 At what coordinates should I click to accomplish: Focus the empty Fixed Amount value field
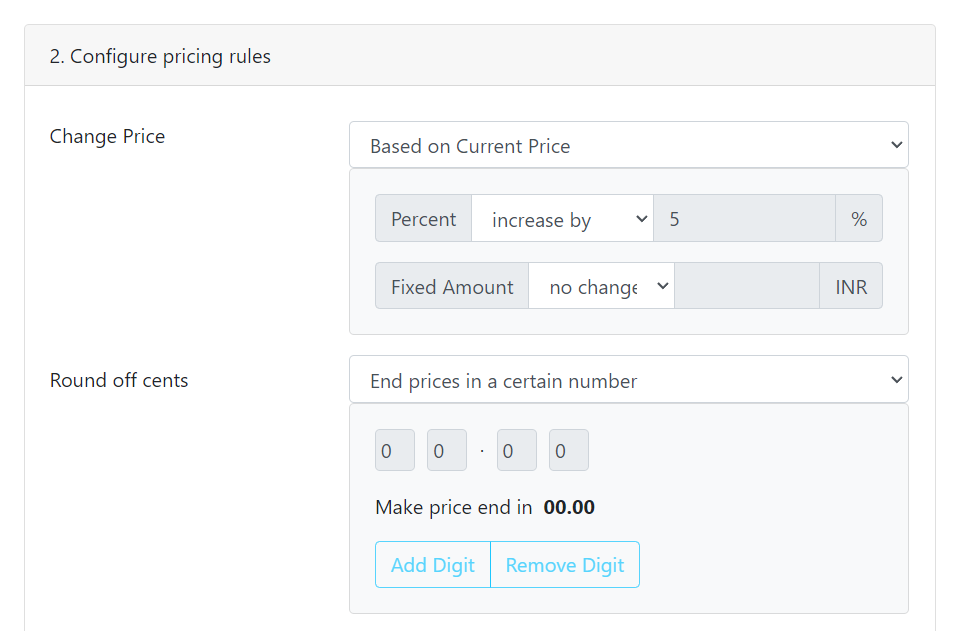pyautogui.click(x=747, y=287)
